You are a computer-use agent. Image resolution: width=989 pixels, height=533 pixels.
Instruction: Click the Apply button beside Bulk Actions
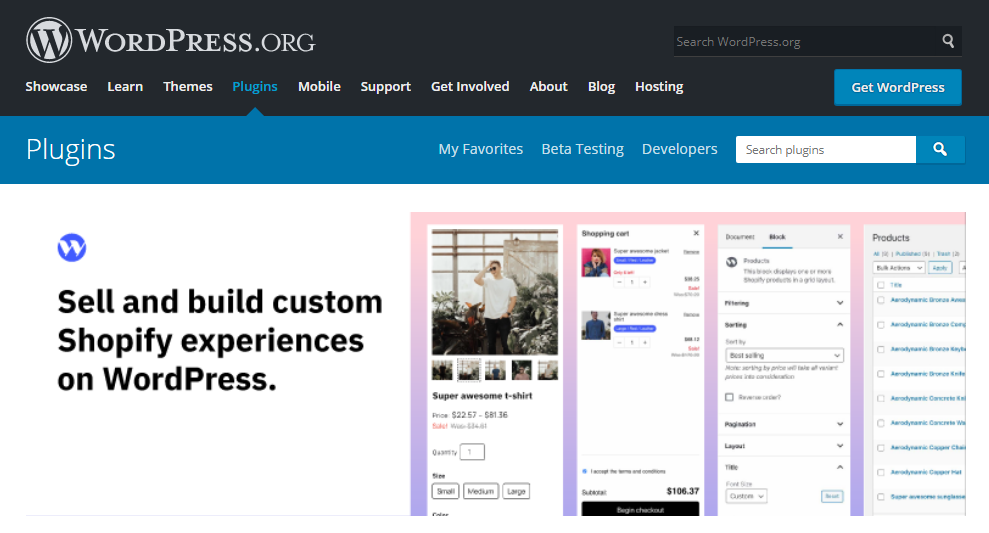(x=940, y=268)
